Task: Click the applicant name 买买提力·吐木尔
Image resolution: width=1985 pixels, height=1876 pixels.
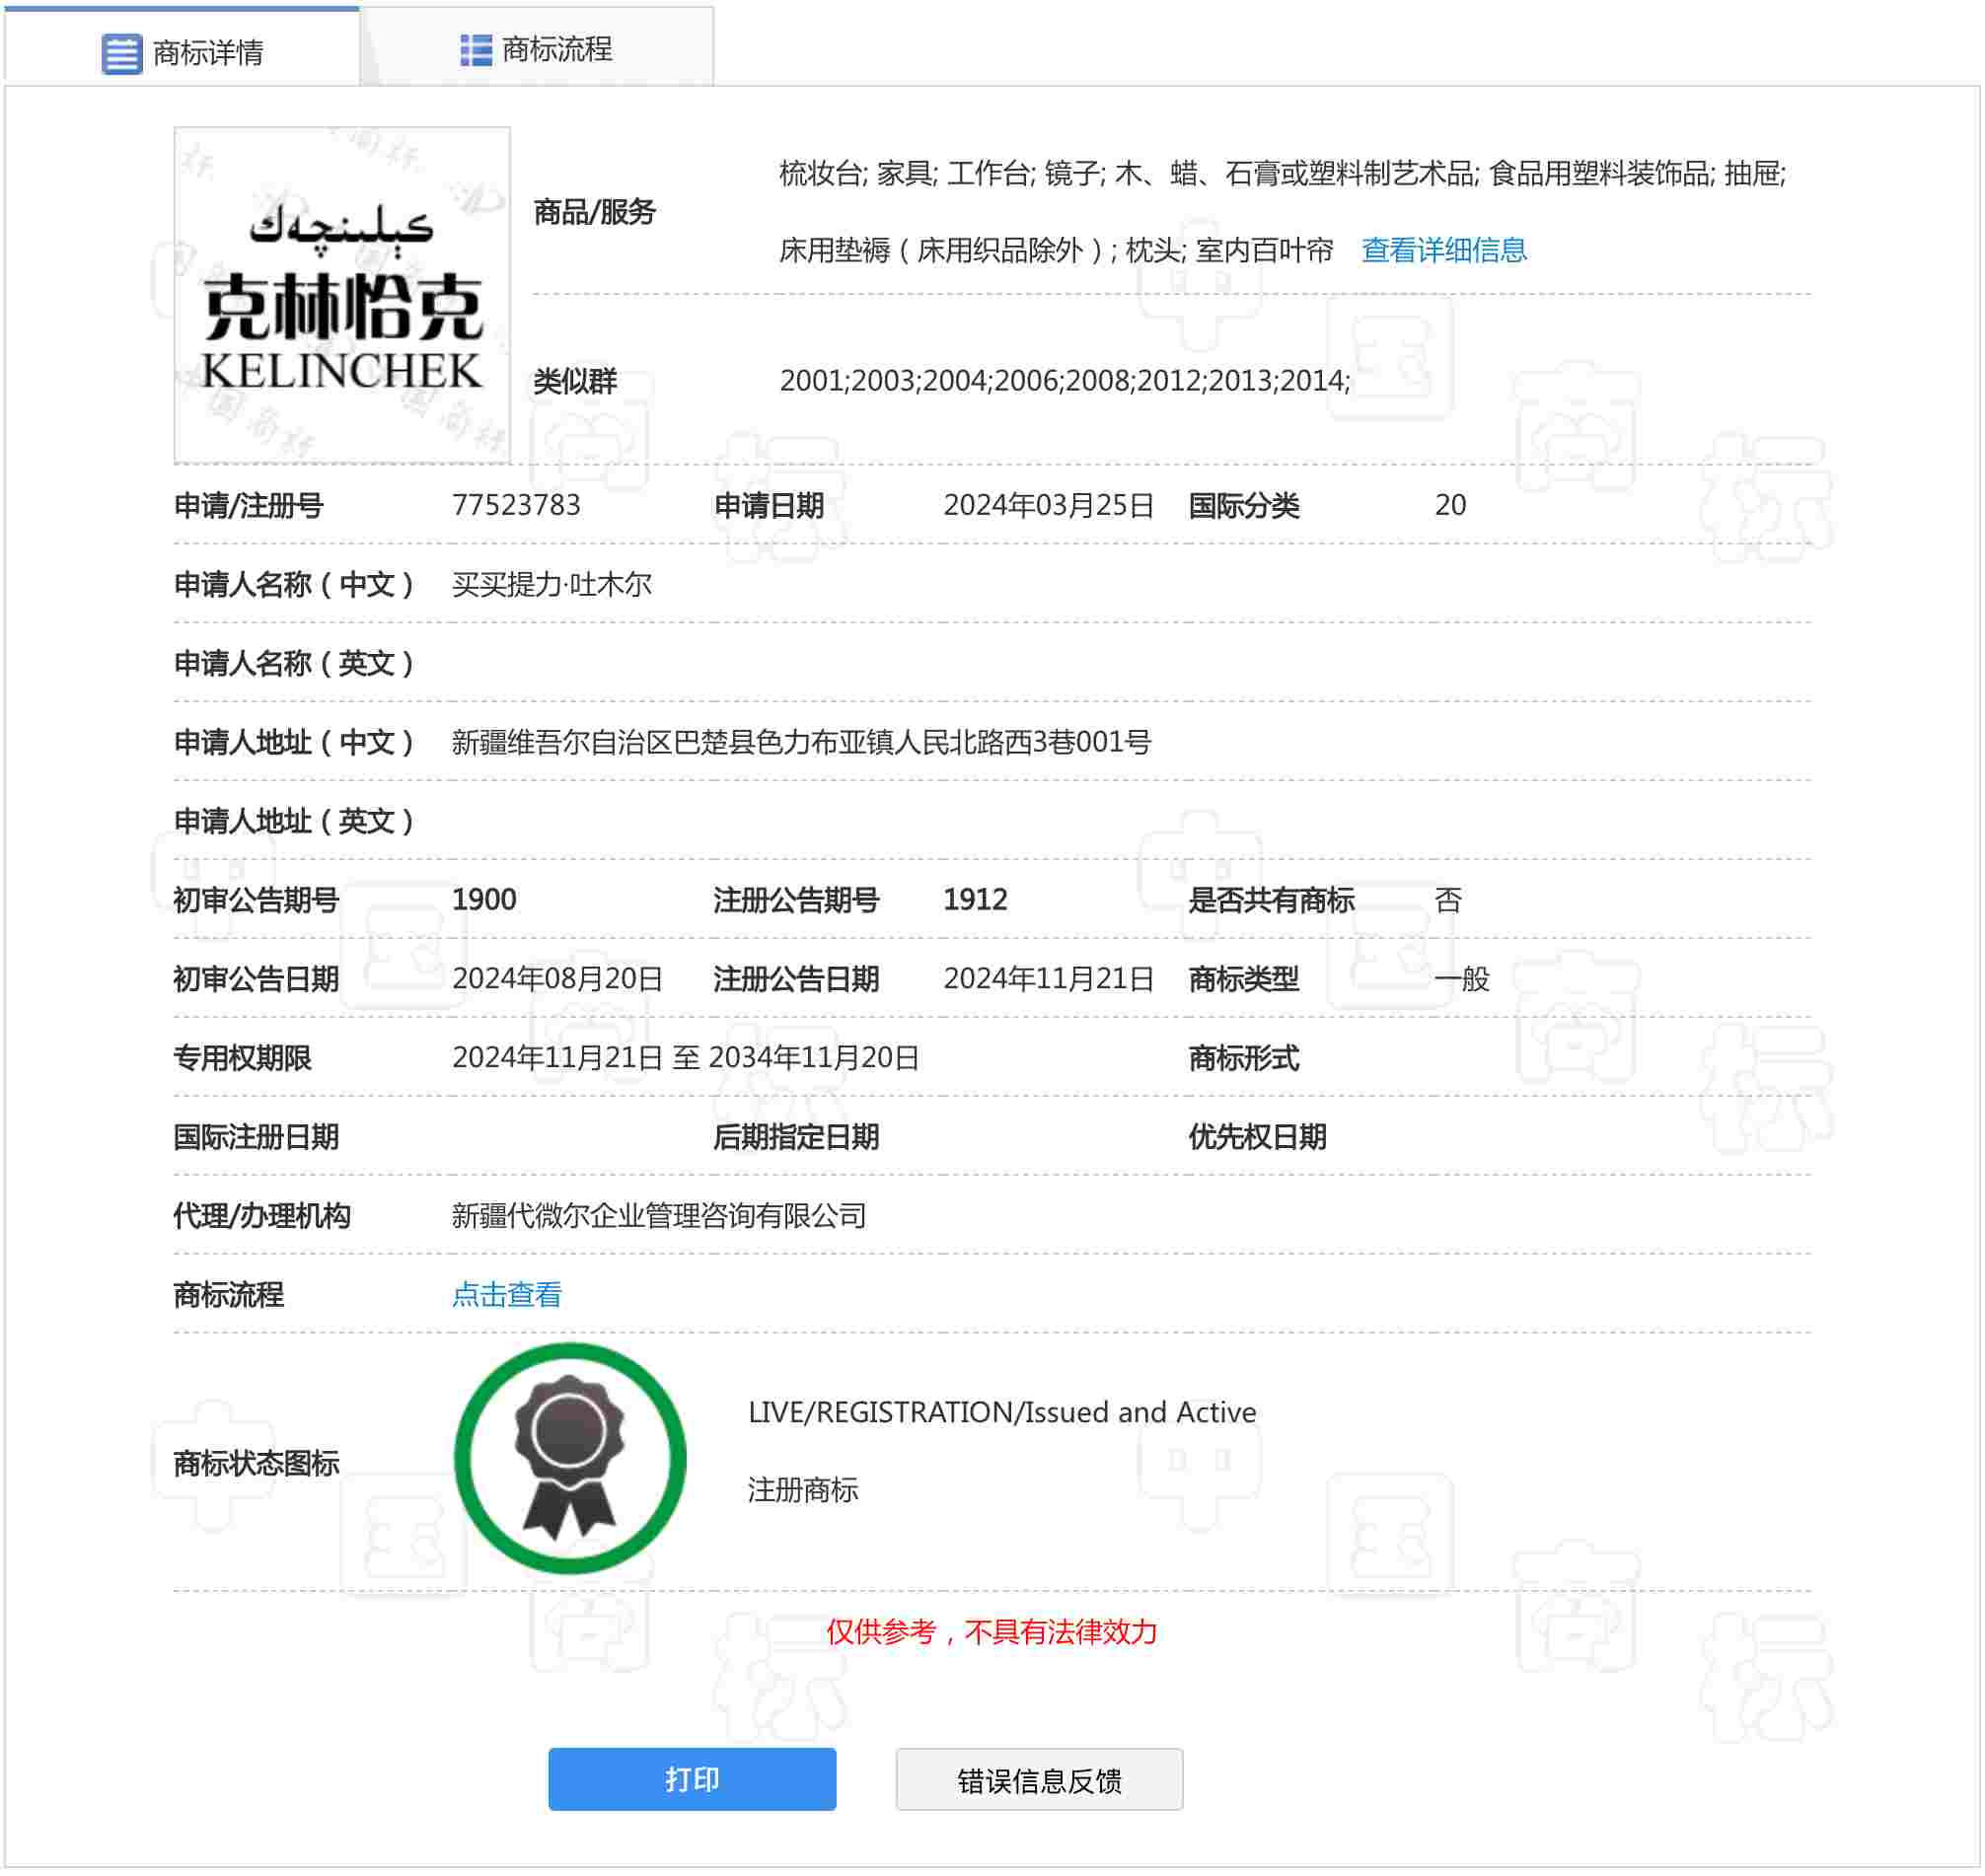Action: pos(552,585)
